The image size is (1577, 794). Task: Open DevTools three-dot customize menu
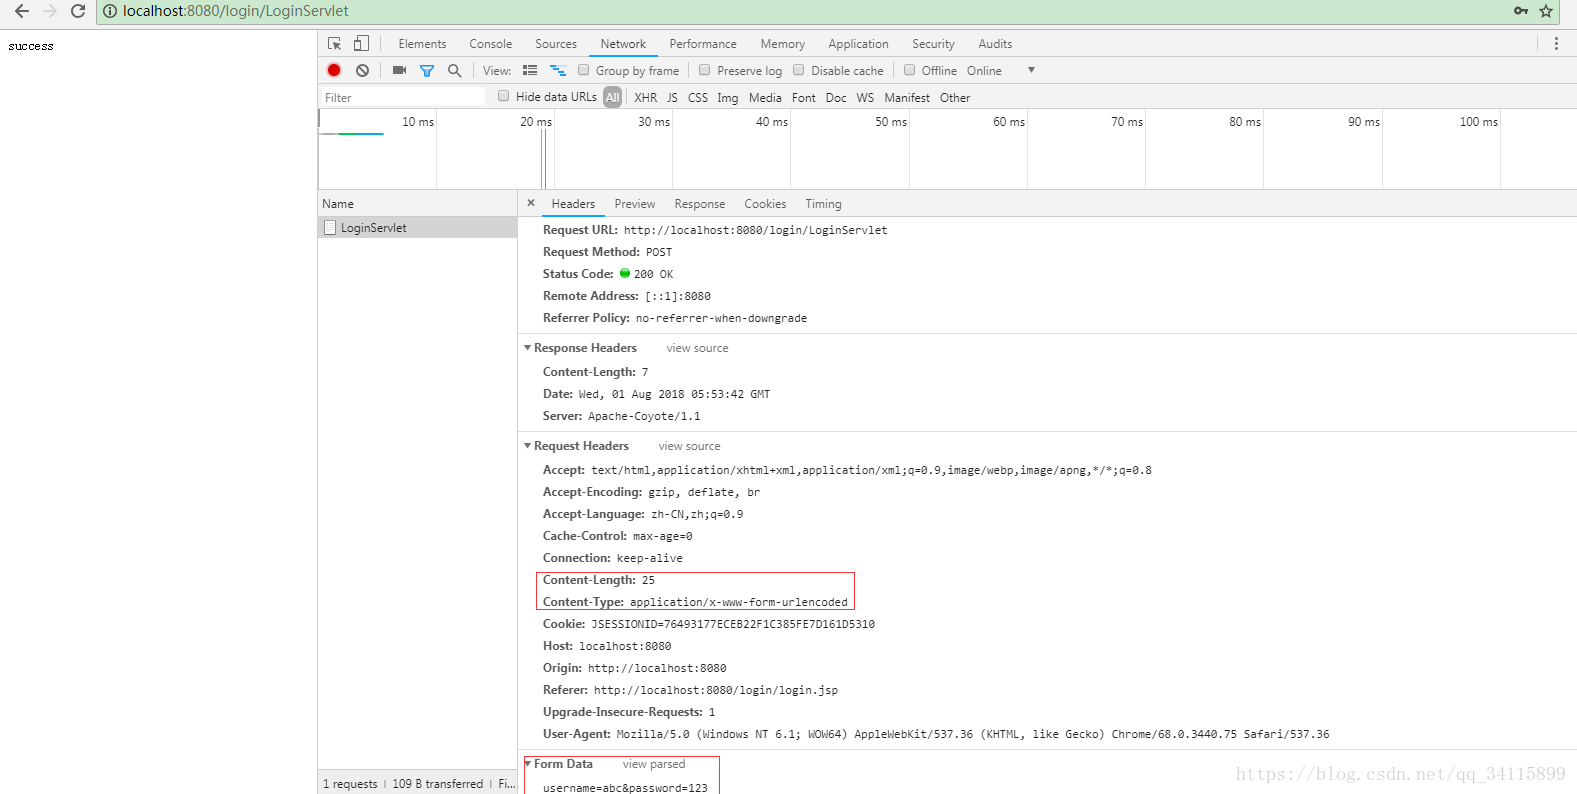pyautogui.click(x=1556, y=43)
